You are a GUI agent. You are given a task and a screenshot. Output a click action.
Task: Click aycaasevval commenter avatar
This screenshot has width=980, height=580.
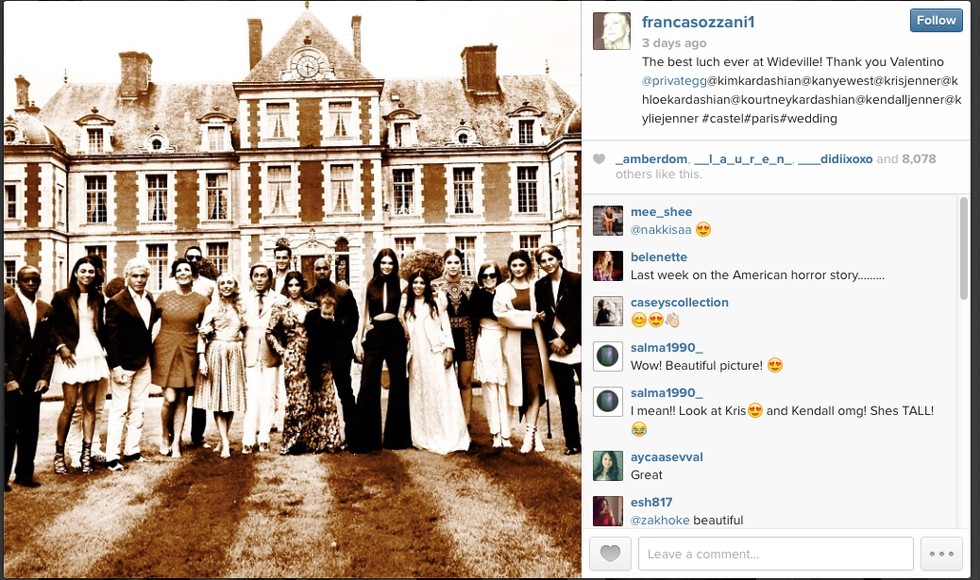pos(608,466)
